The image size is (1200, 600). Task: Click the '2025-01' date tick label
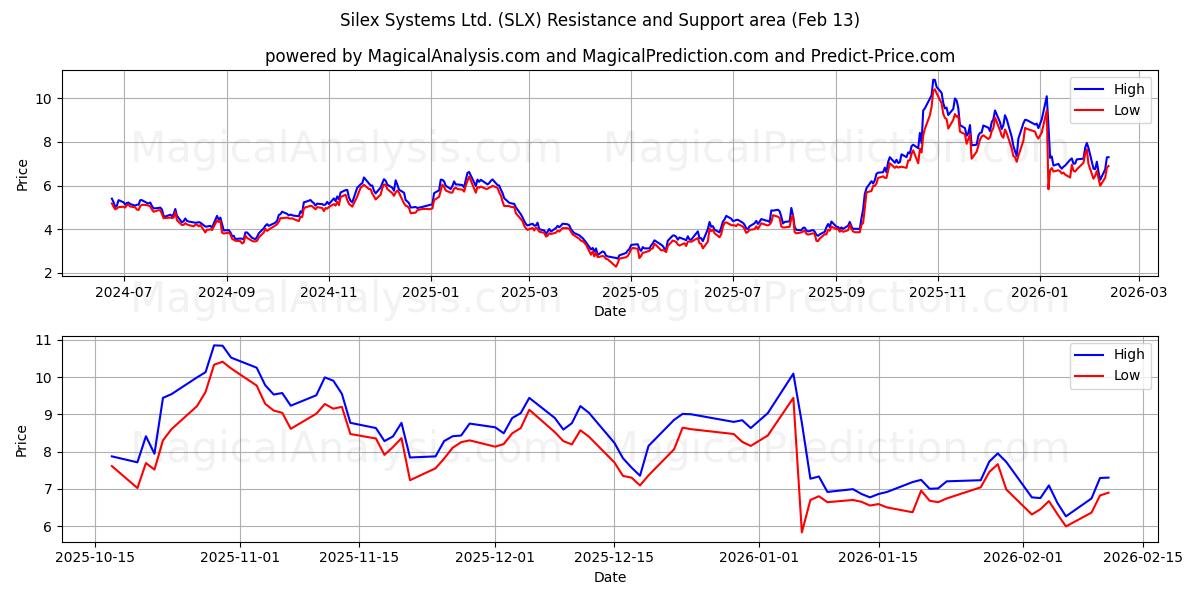431,292
